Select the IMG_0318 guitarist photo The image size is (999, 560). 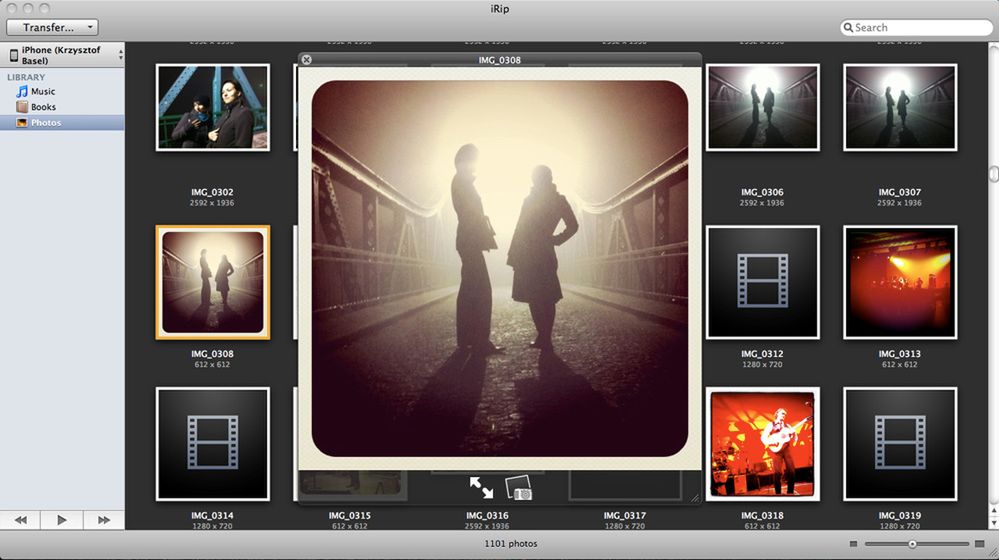tap(762, 443)
